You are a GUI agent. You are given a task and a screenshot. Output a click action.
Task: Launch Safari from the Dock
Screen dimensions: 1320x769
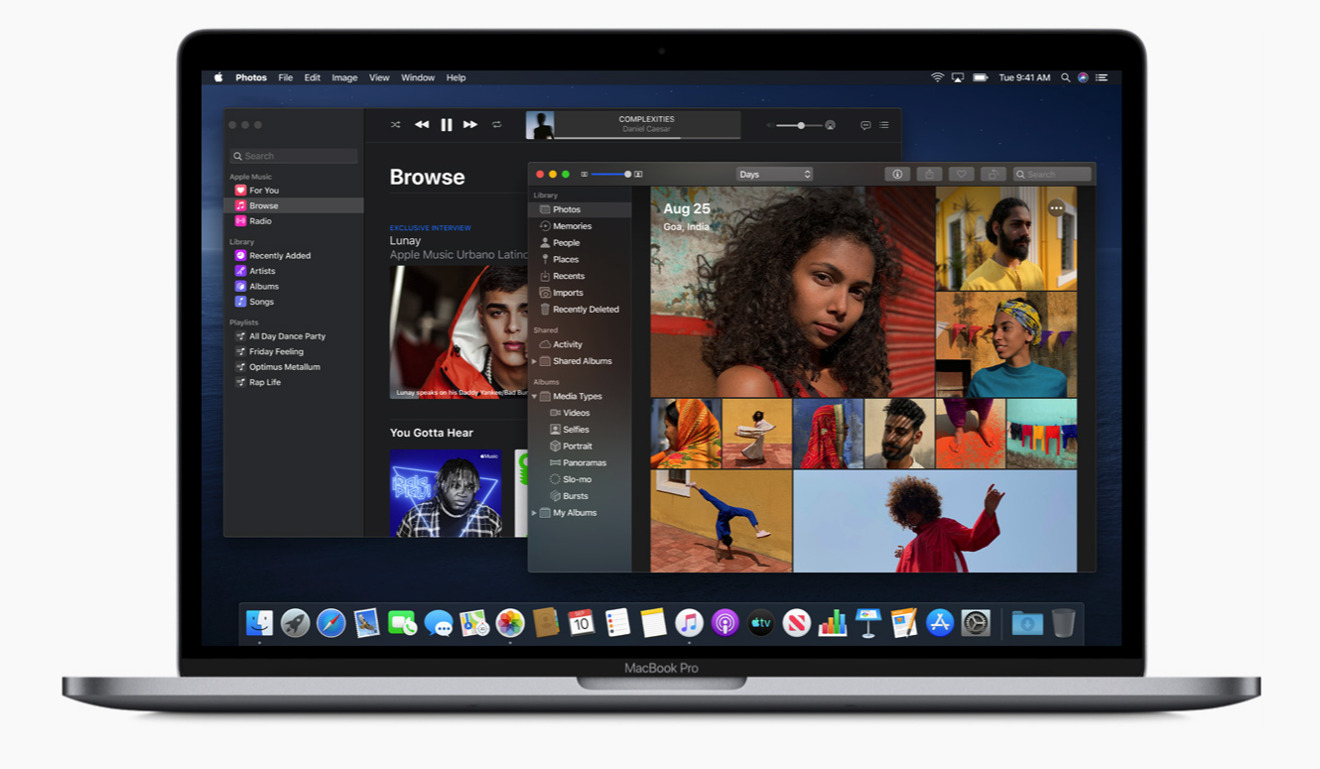point(331,623)
